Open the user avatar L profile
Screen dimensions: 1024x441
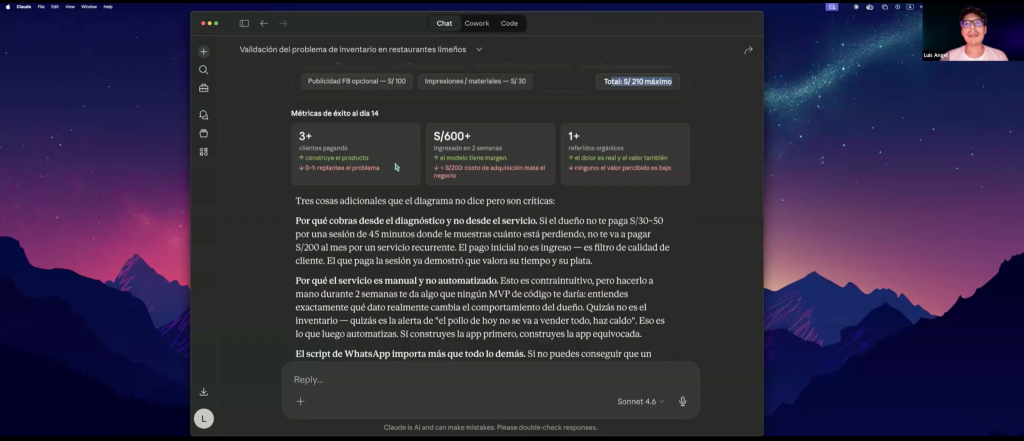coord(204,419)
